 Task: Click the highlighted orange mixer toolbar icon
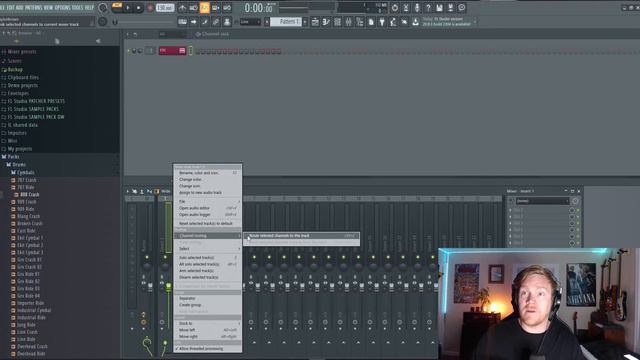(157, 191)
